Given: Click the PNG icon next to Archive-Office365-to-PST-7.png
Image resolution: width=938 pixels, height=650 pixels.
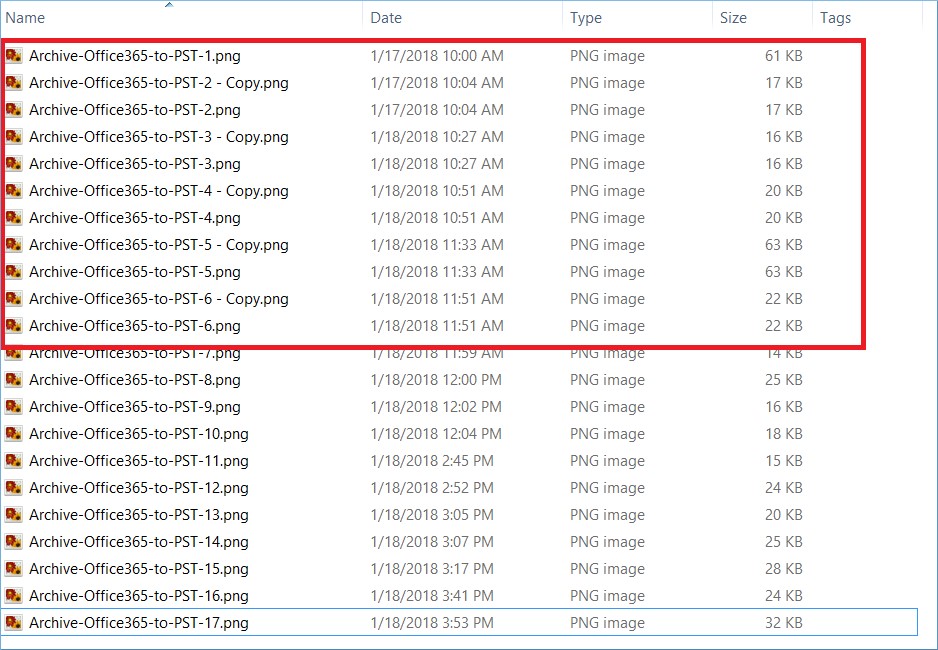Looking at the screenshot, I should pyautogui.click(x=15, y=352).
